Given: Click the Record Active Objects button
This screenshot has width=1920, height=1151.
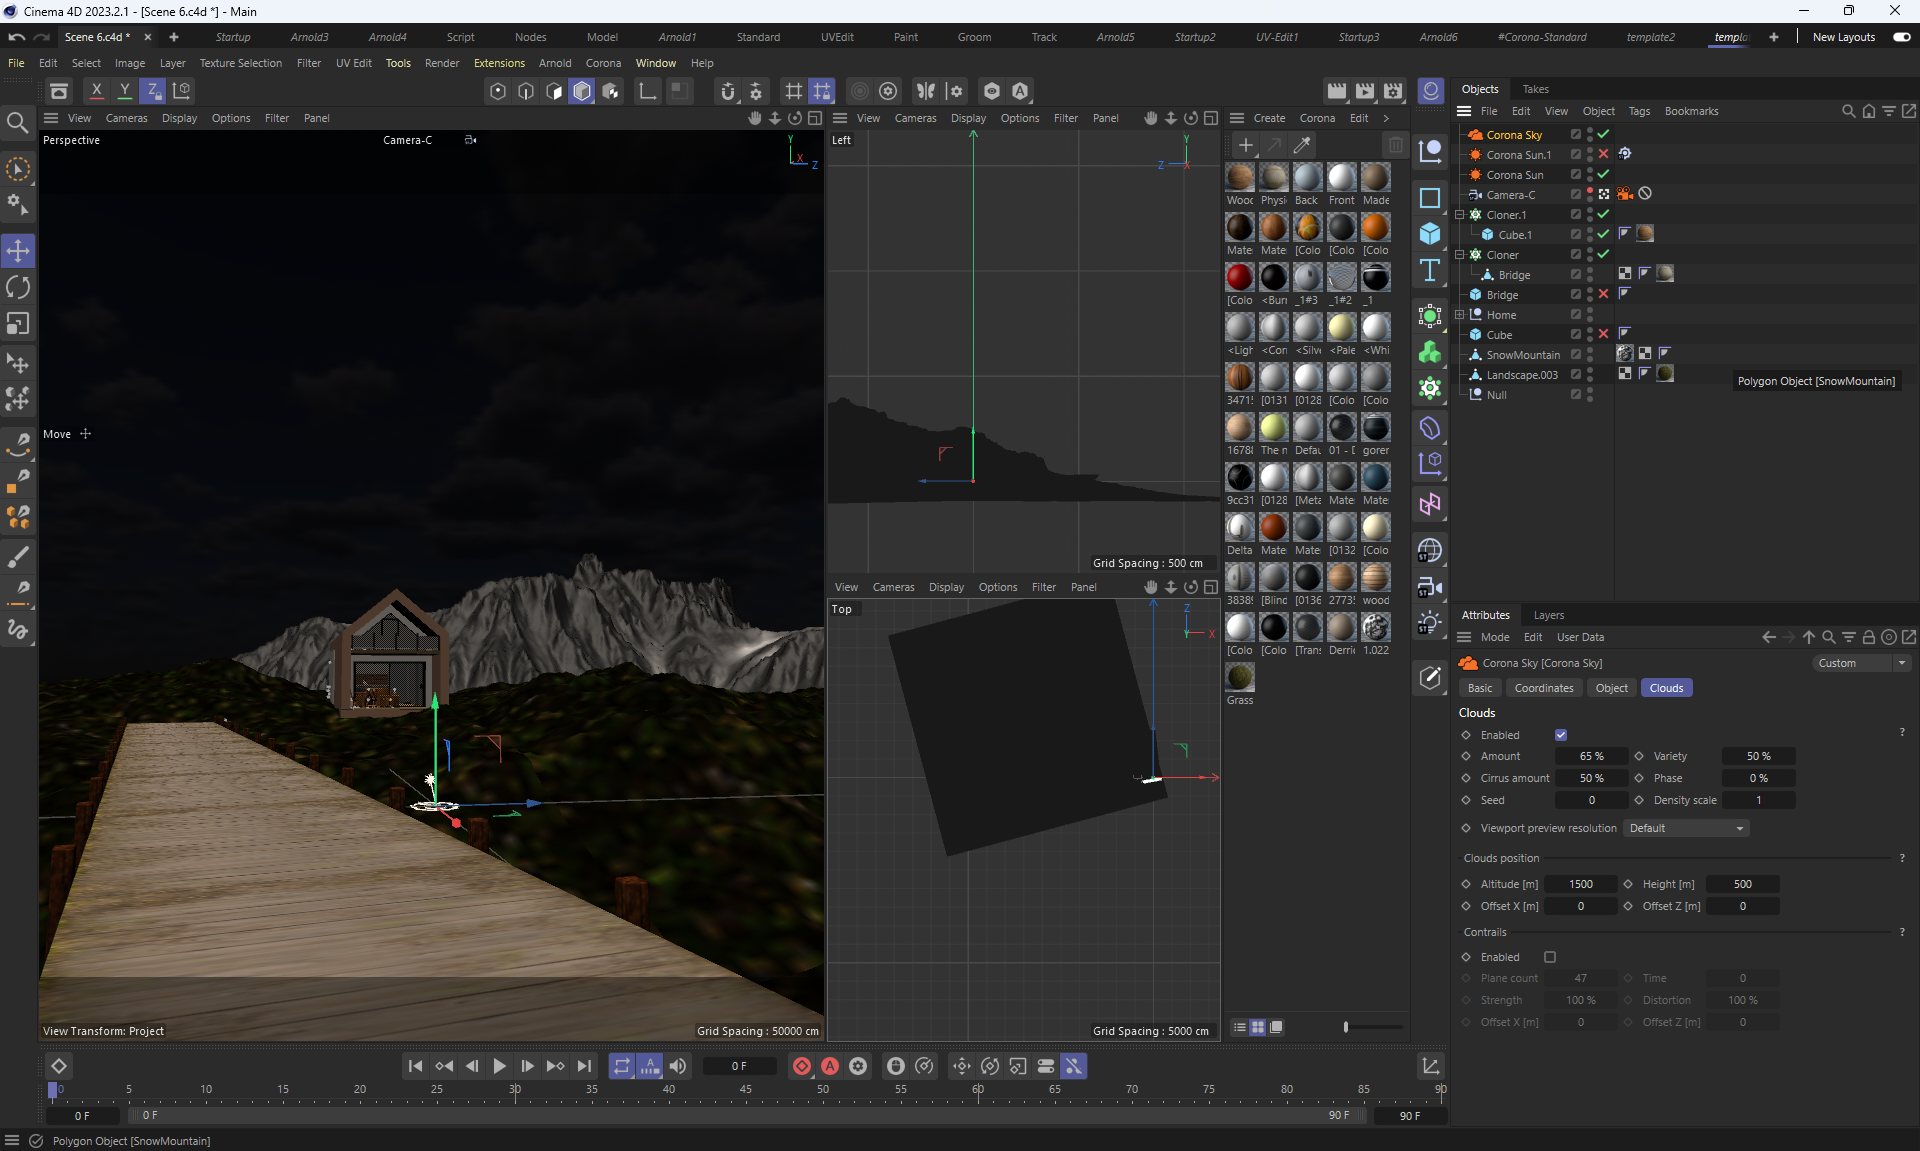Looking at the screenshot, I should tap(802, 1066).
